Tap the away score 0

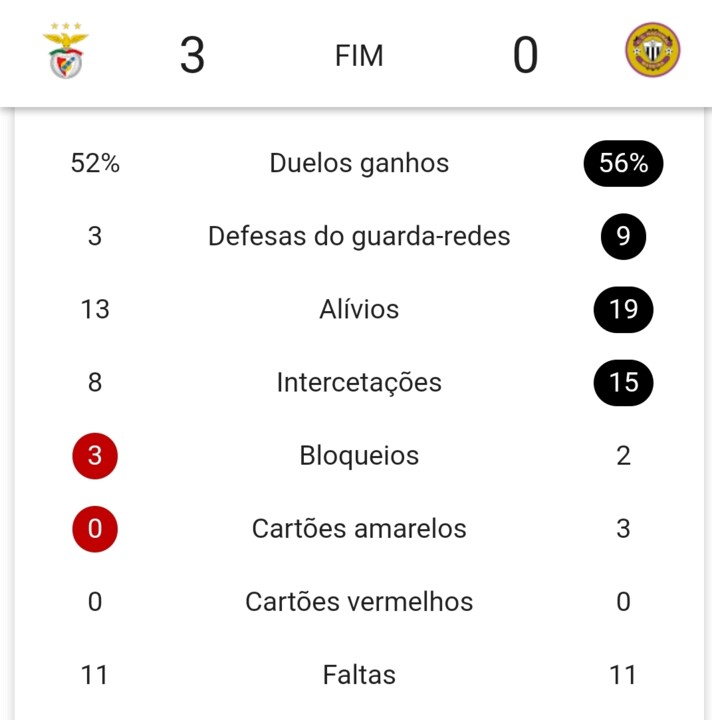525,55
